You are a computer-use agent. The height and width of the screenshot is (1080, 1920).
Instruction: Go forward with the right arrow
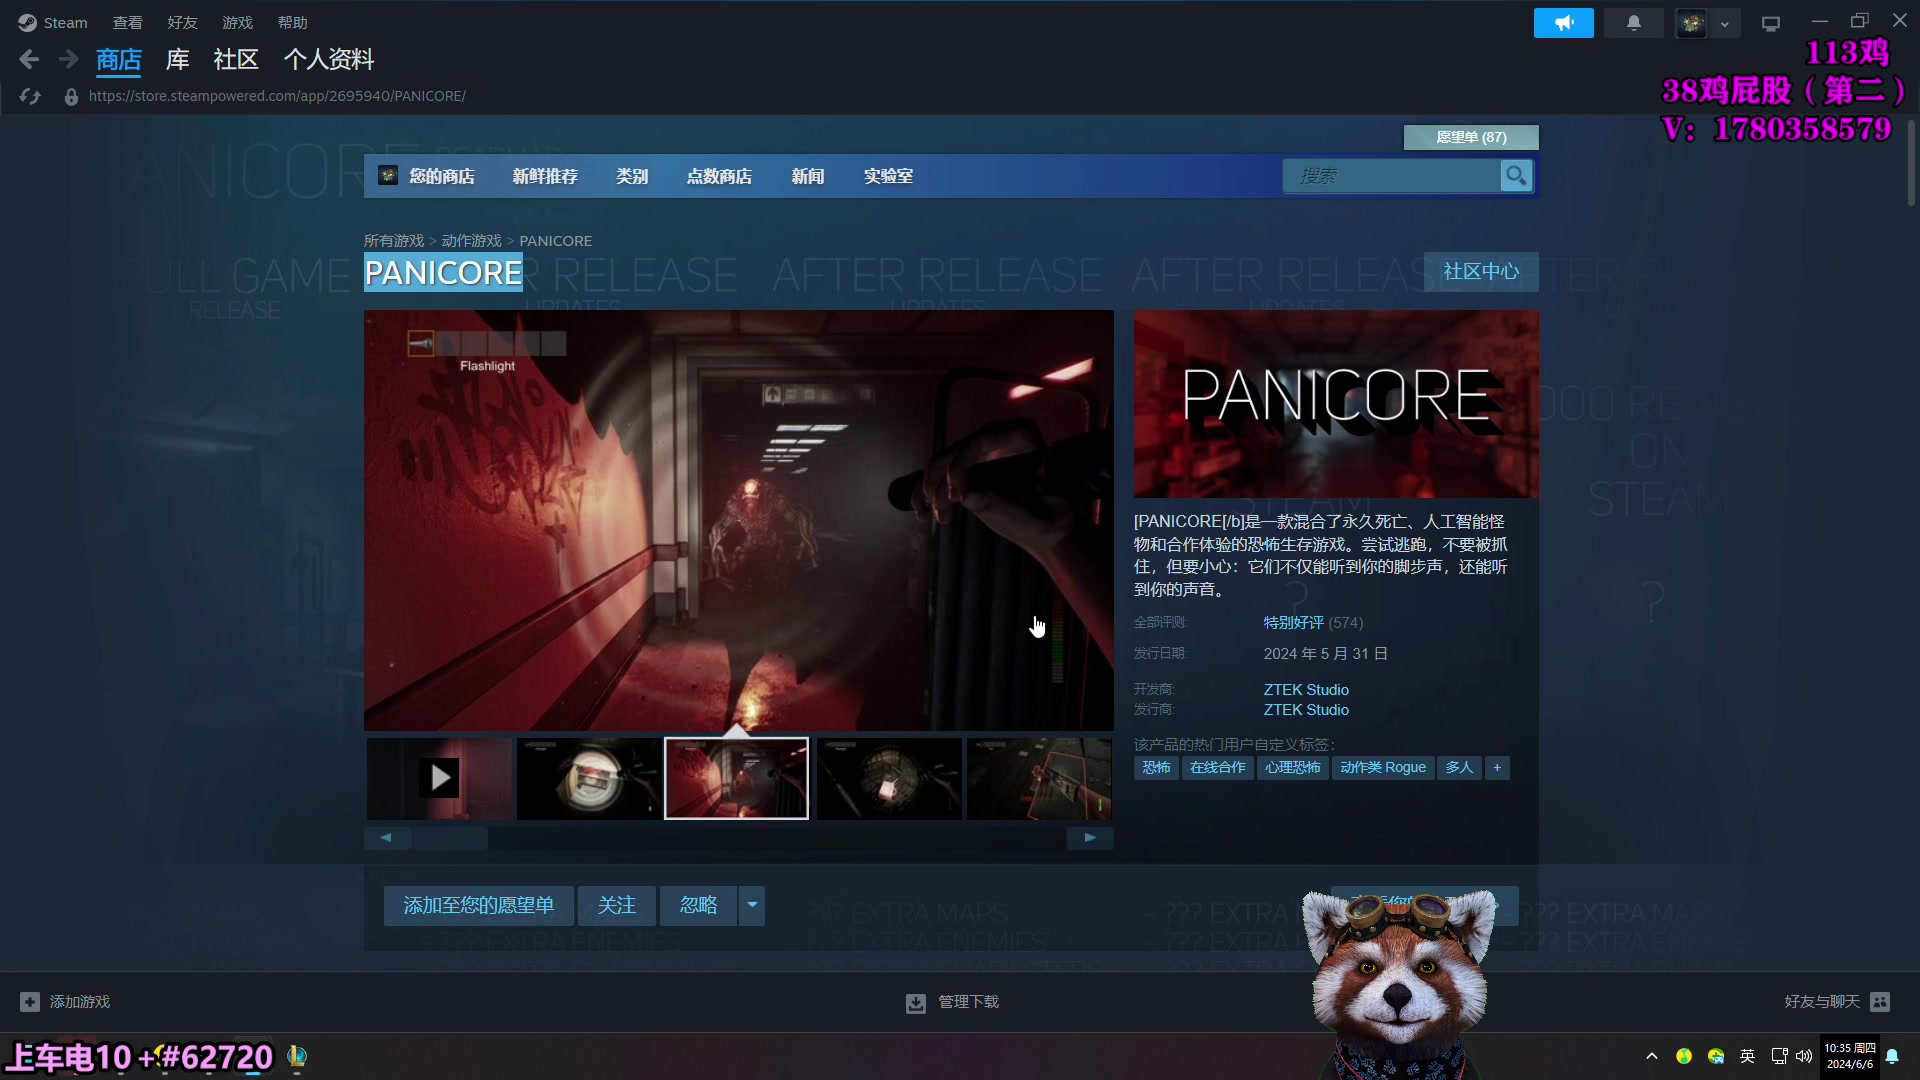[68, 60]
